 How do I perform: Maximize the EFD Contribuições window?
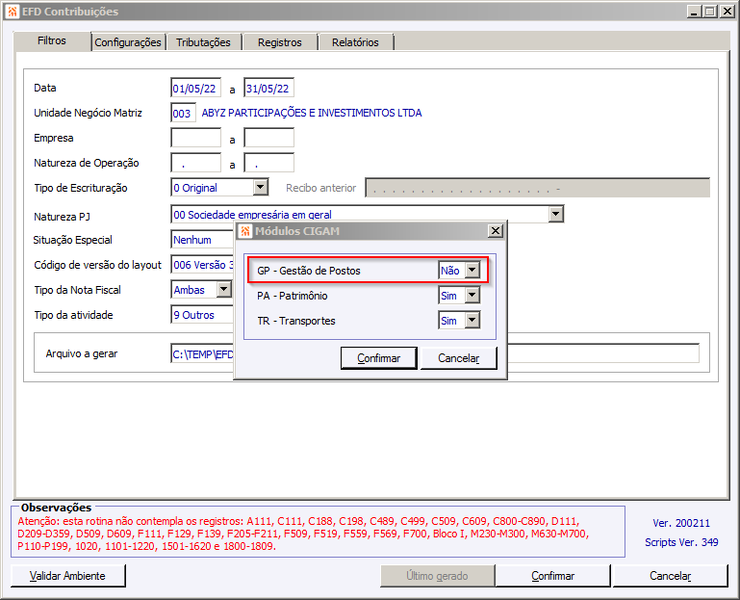click(710, 11)
